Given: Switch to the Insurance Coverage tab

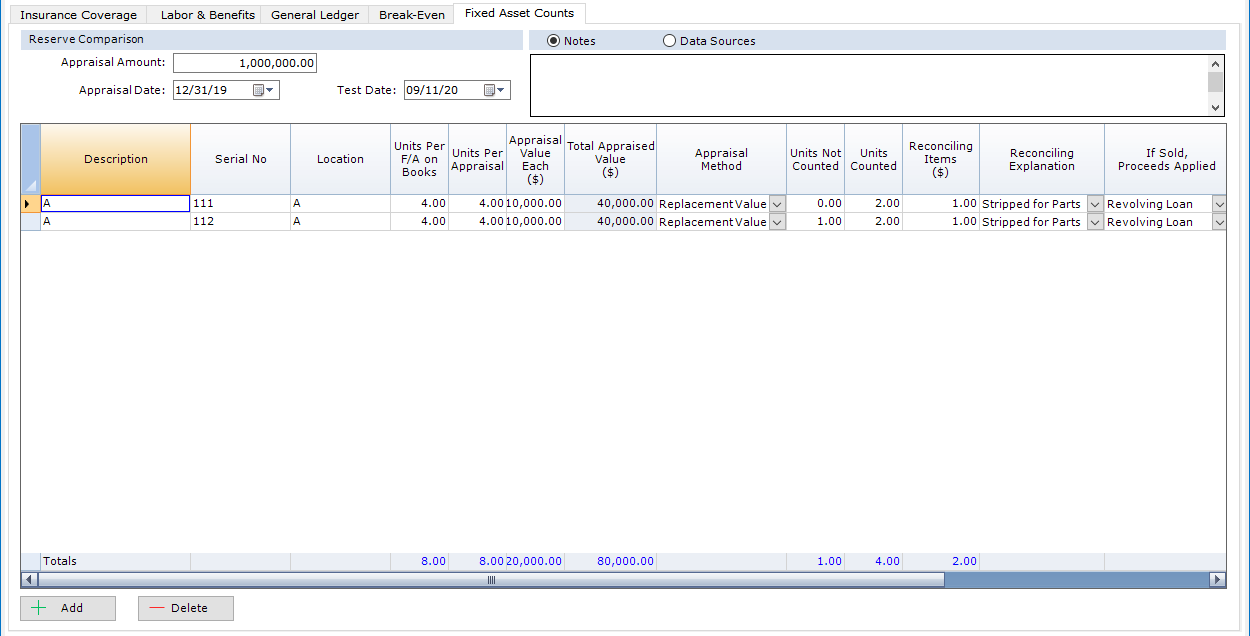Looking at the screenshot, I should tap(79, 15).
